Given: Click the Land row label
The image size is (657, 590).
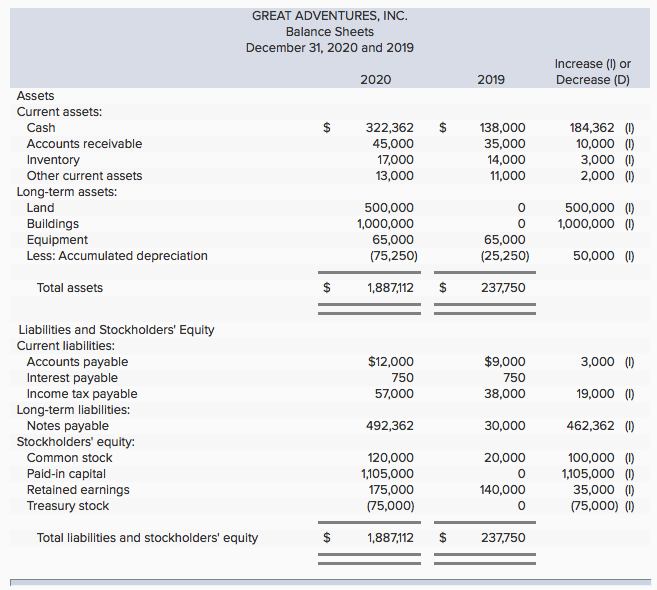Looking at the screenshot, I should point(40,207).
